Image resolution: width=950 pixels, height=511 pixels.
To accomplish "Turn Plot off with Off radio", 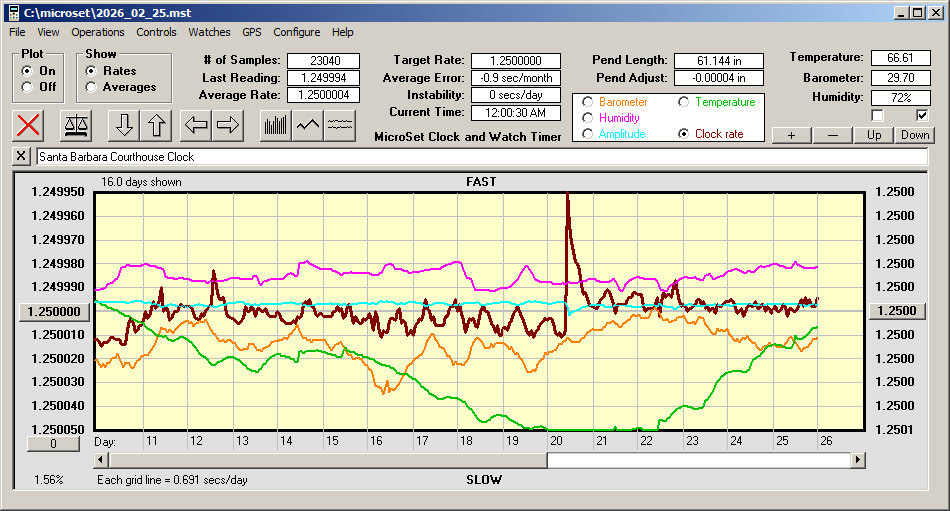I will [27, 87].
